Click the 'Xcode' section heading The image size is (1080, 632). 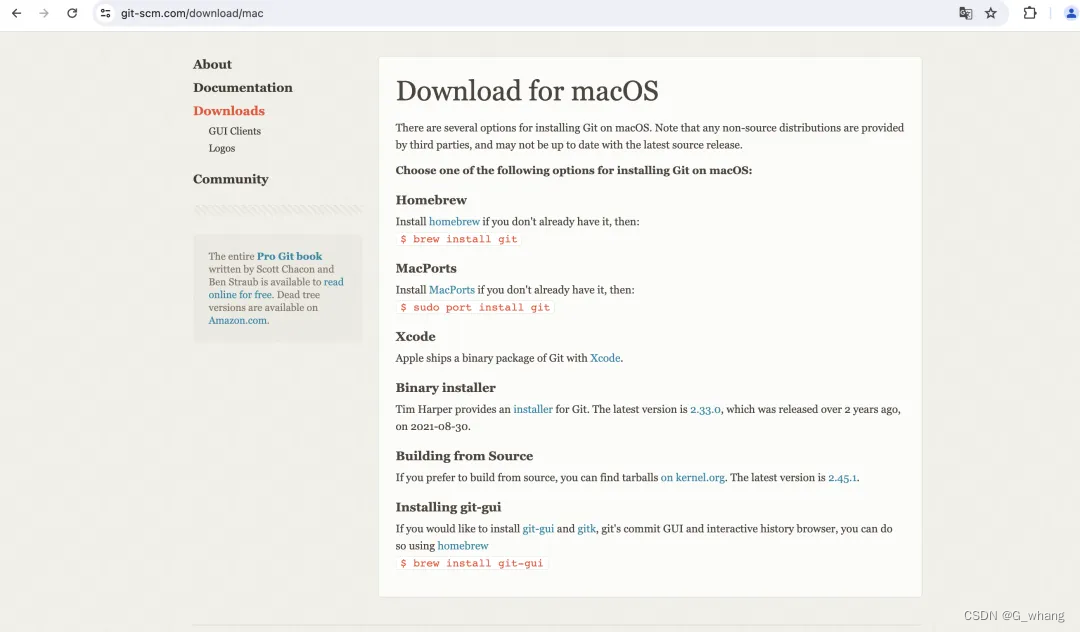pos(415,337)
